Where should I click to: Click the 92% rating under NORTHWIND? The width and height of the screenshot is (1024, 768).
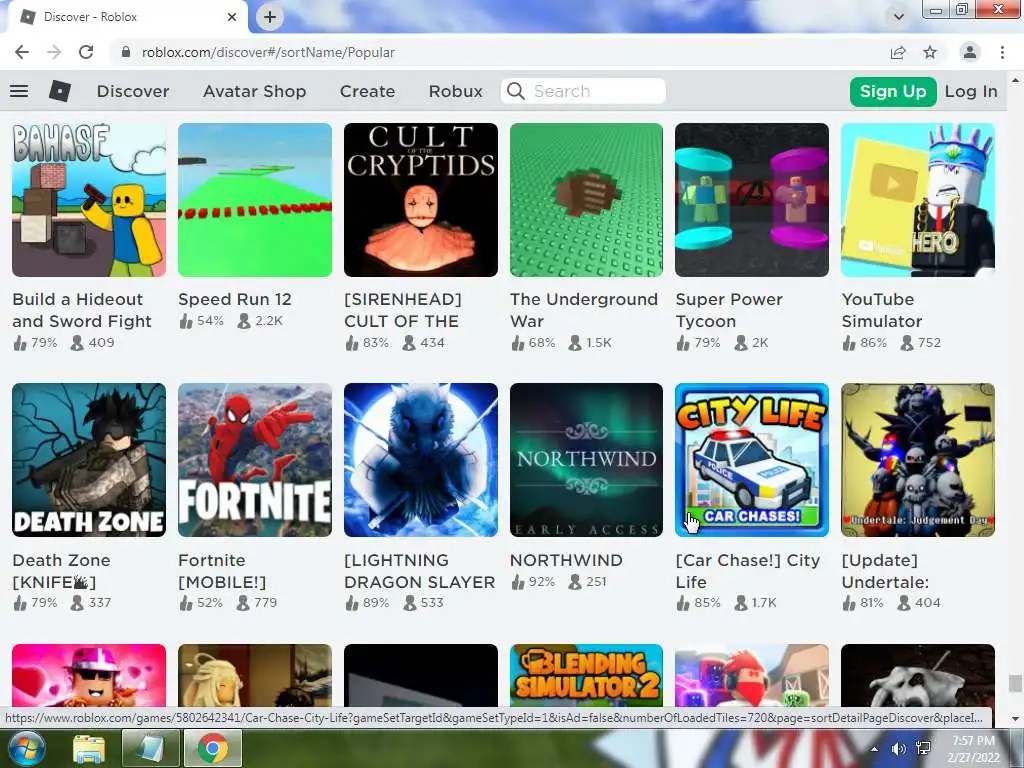coord(533,581)
